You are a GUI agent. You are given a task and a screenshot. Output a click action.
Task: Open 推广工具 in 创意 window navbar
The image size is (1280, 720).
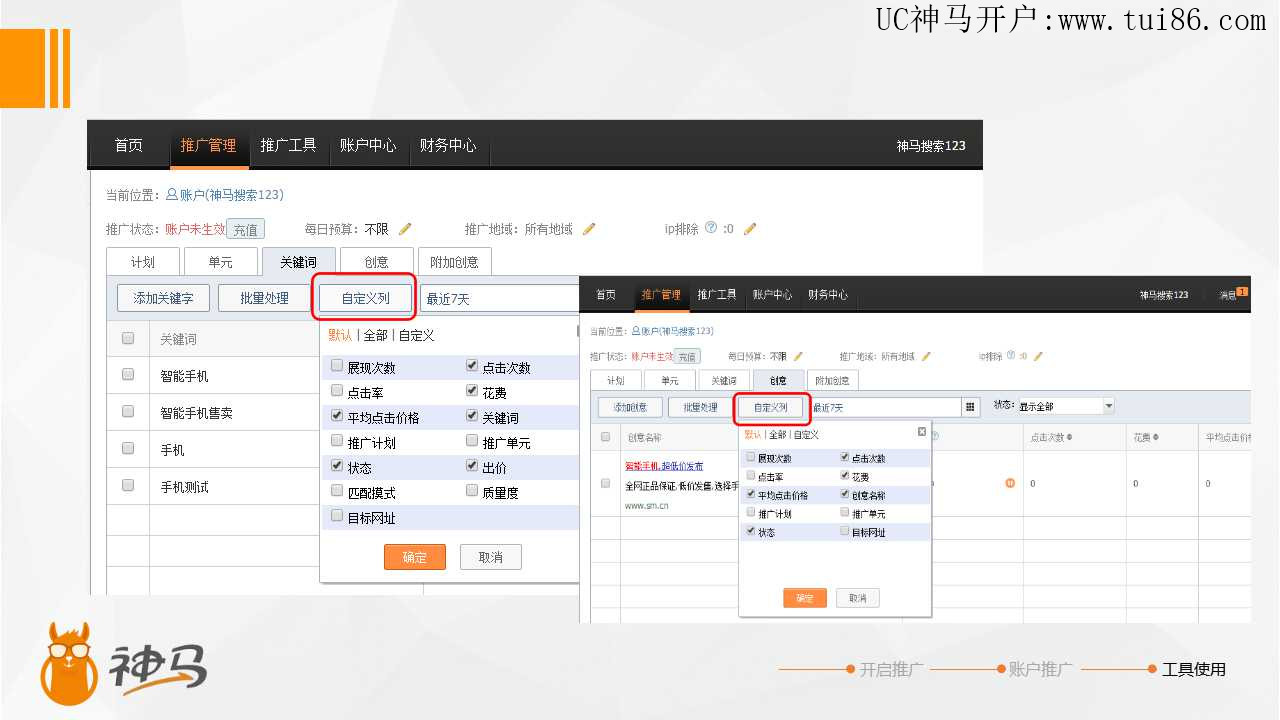(x=716, y=294)
